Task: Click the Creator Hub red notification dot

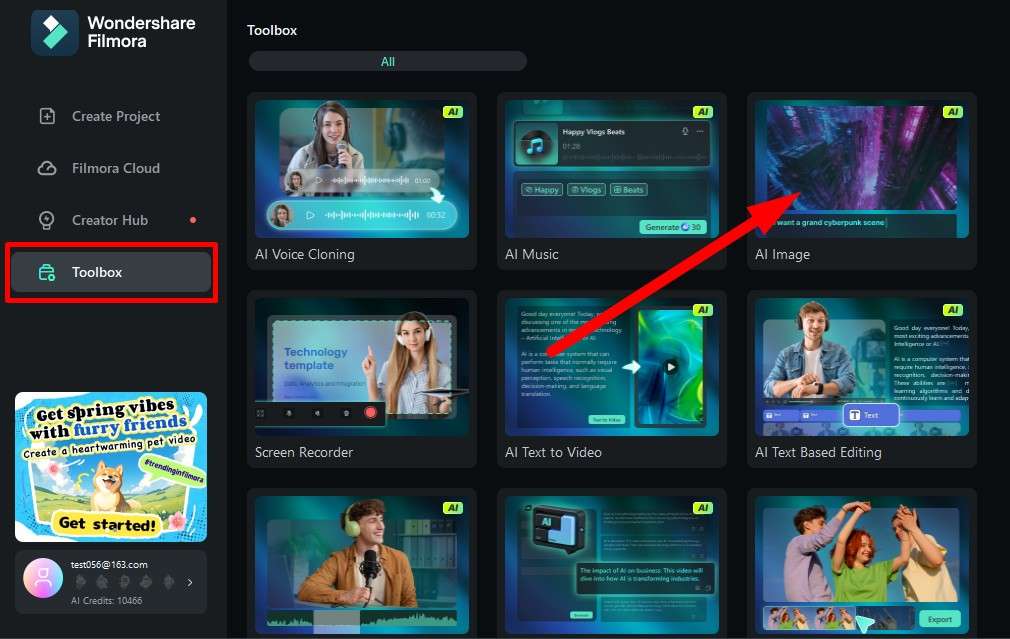Action: (193, 220)
